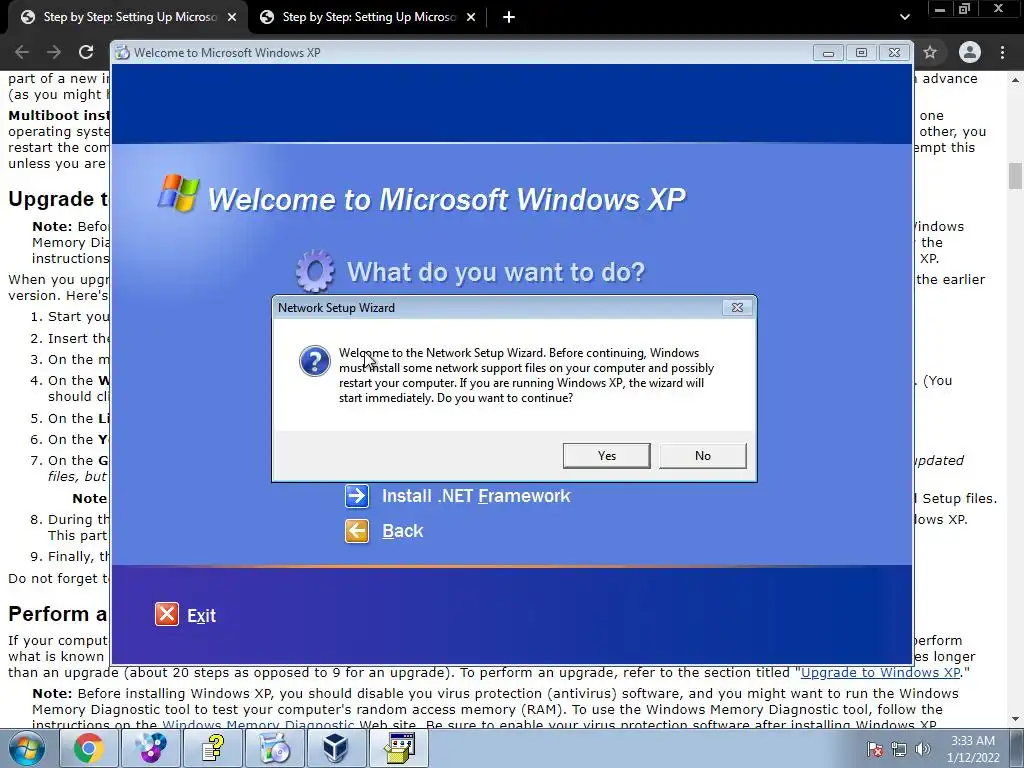
Task: Click the scrollbar up arrow on the web page
Action: (x=1015, y=80)
